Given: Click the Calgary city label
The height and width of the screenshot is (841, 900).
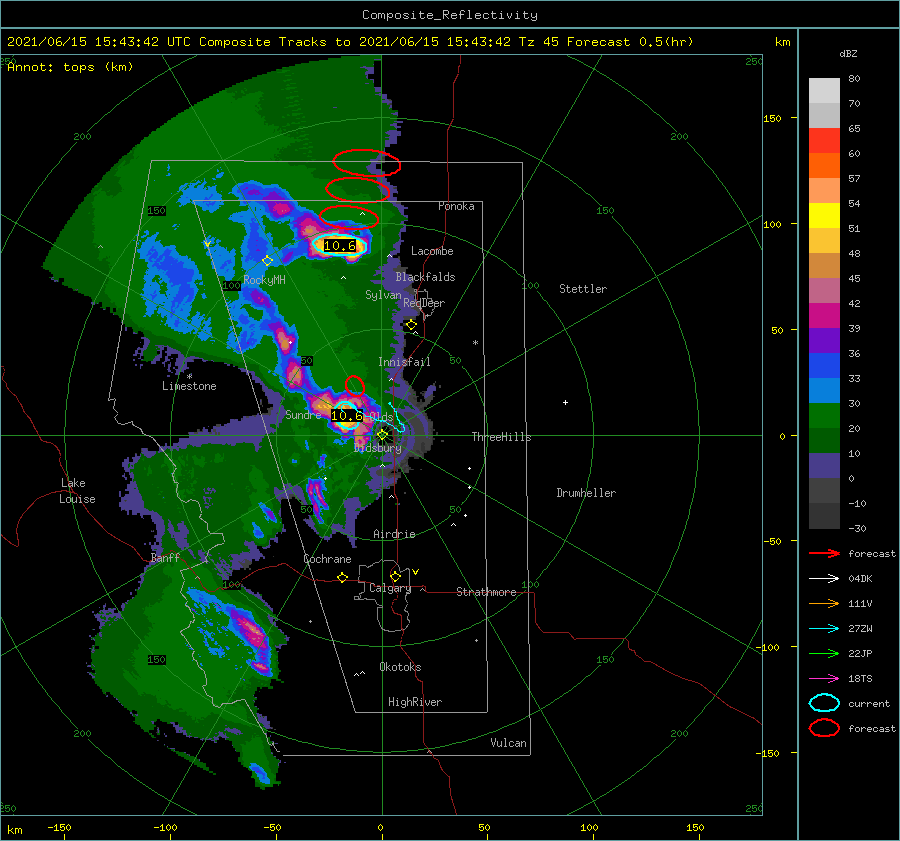Looking at the screenshot, I should [390, 588].
